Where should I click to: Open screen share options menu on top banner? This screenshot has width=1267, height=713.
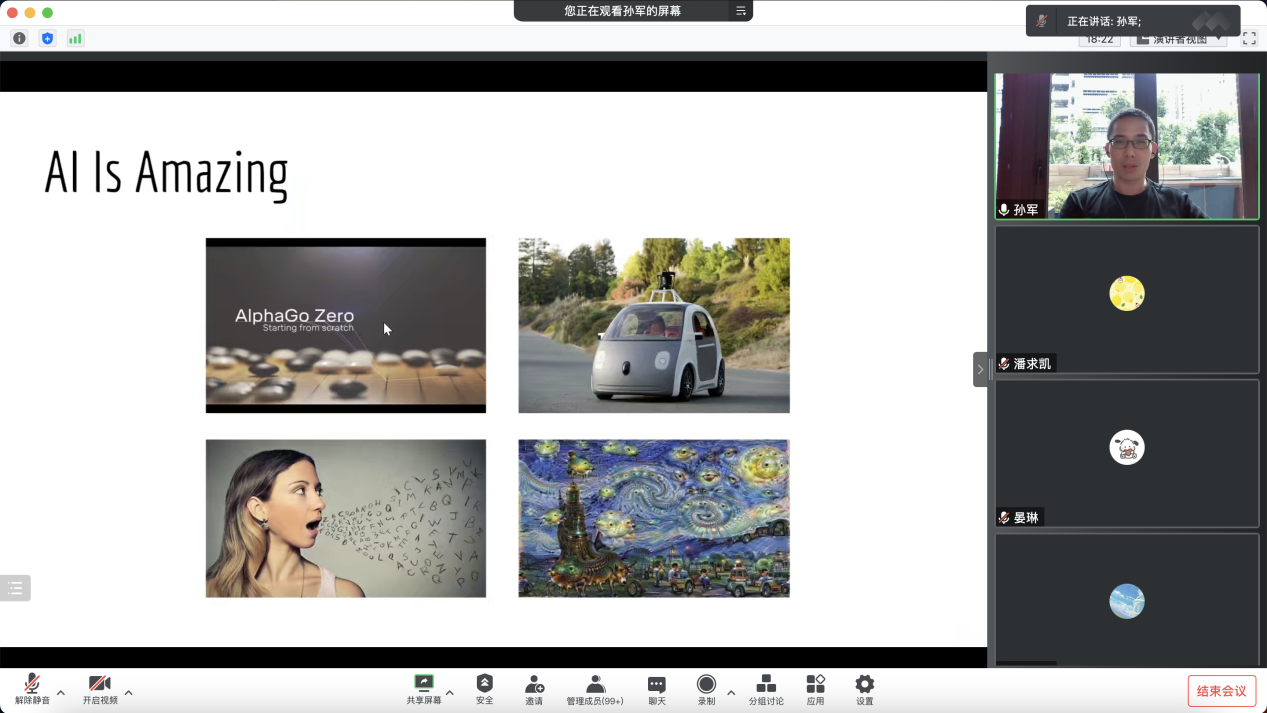tap(741, 11)
